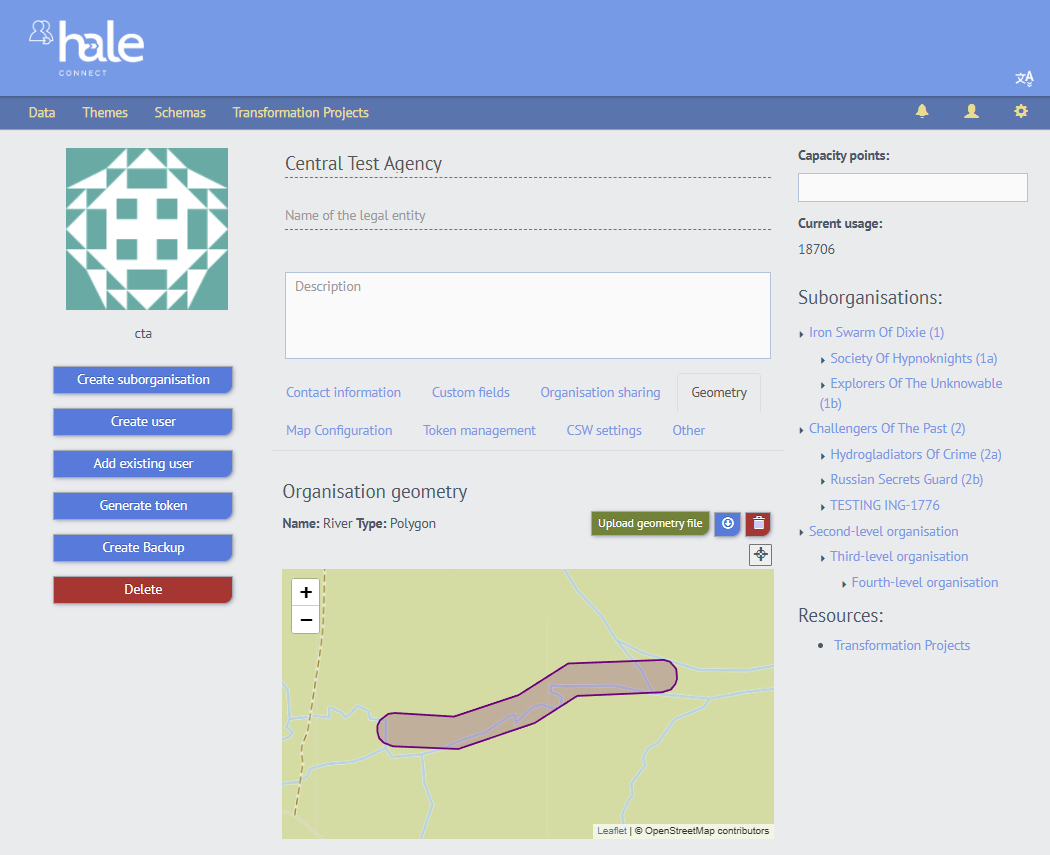
Task: Click the Capacity points input field
Action: click(912, 187)
